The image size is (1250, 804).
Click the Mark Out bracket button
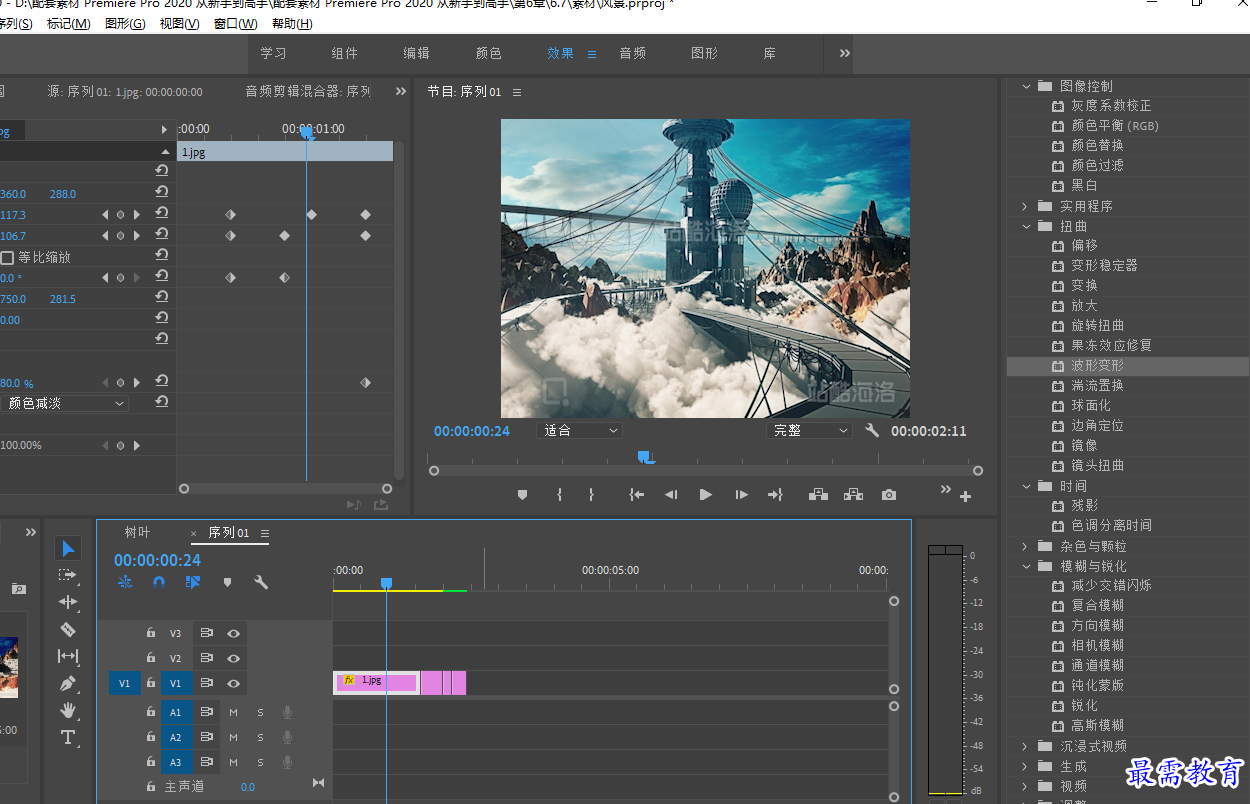pyautogui.click(x=591, y=494)
